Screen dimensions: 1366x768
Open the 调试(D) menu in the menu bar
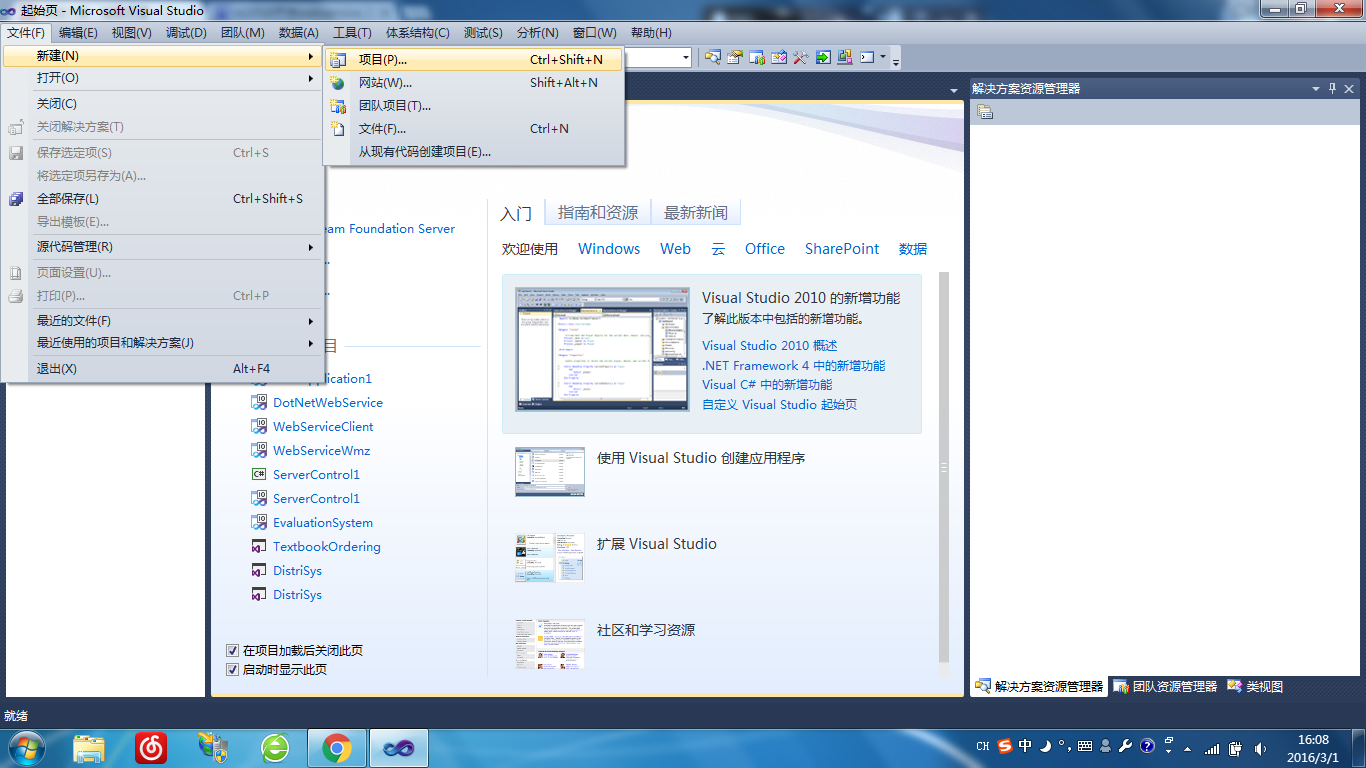pyautogui.click(x=186, y=33)
